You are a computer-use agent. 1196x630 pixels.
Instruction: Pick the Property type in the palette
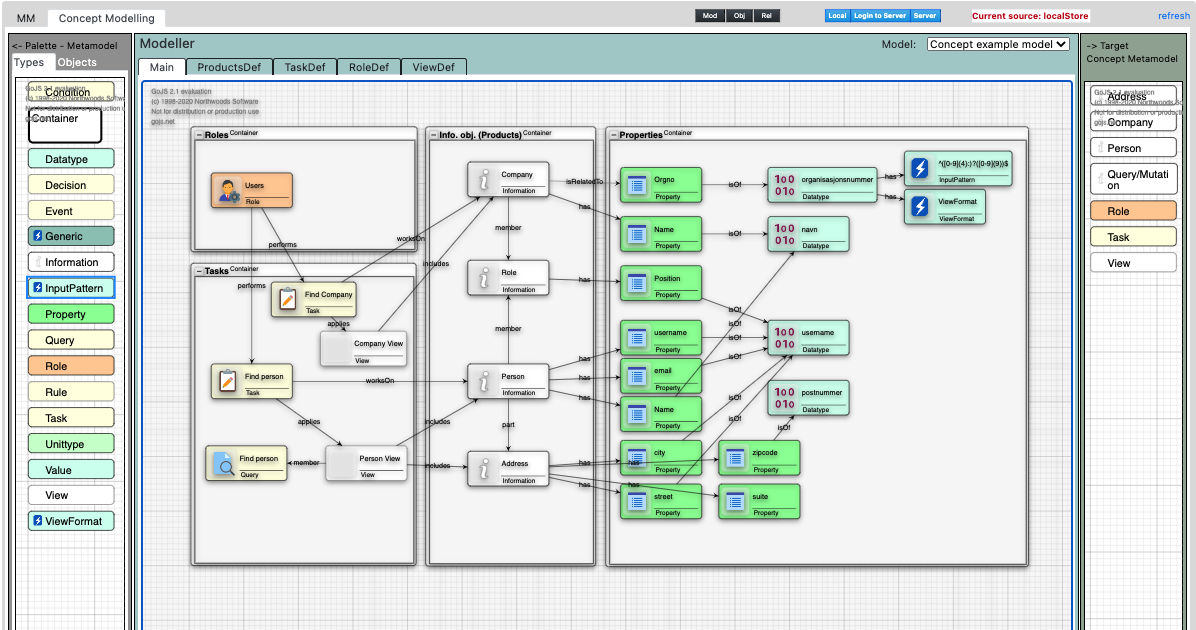click(71, 314)
